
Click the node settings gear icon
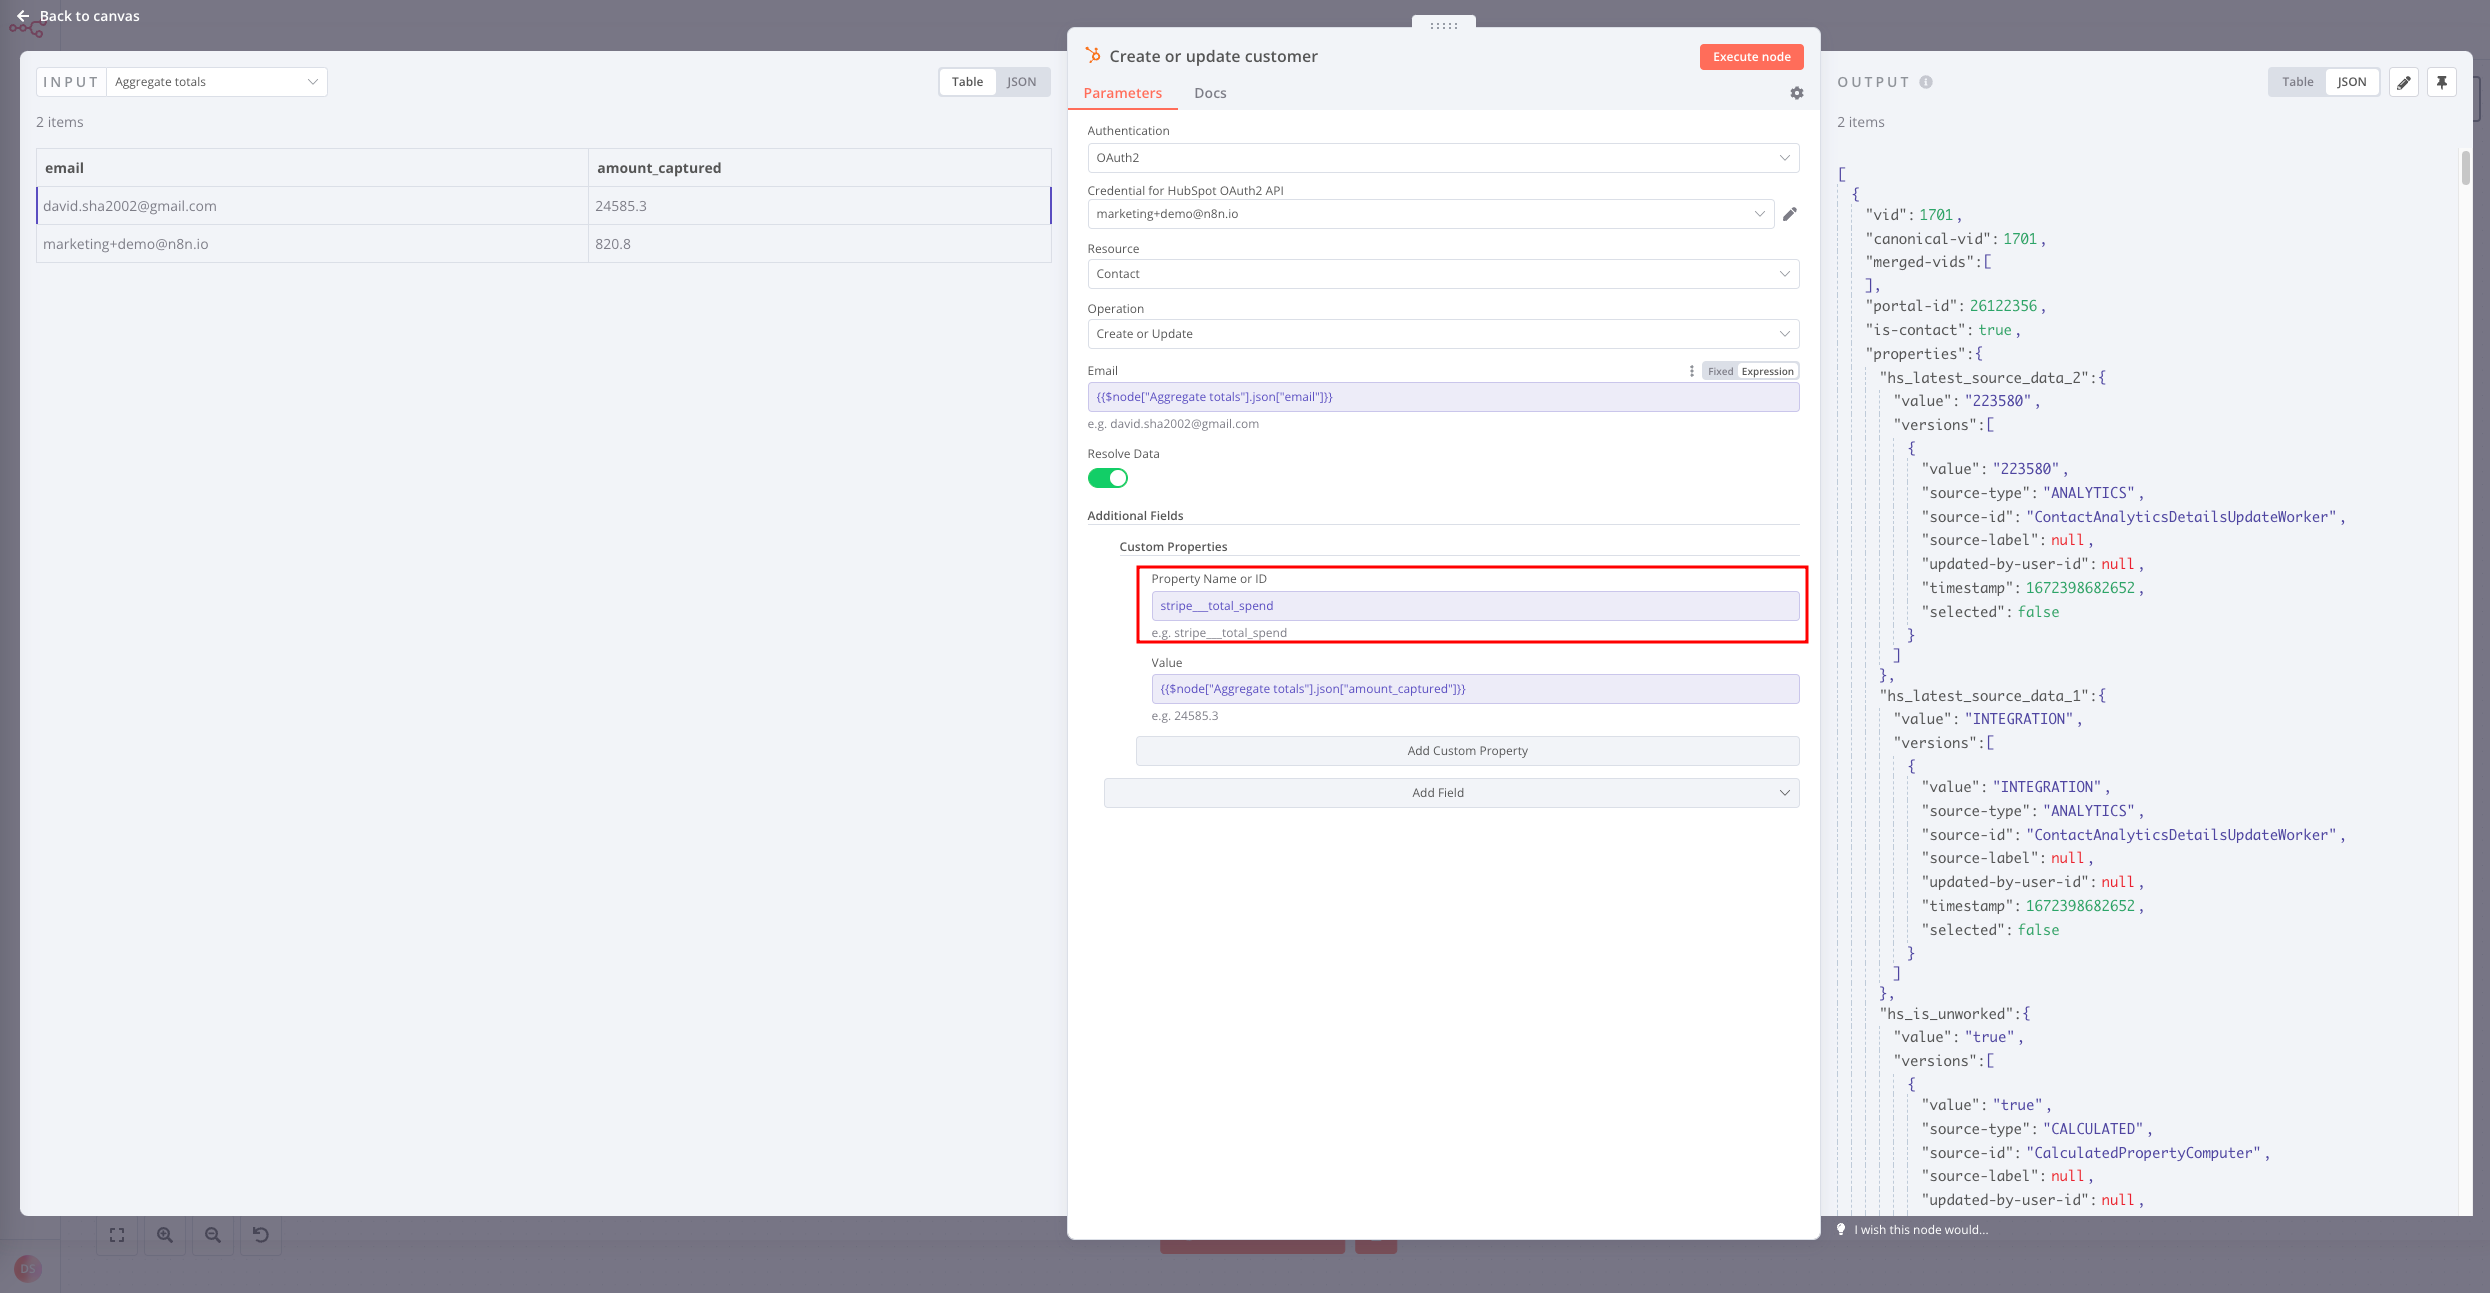[1796, 93]
